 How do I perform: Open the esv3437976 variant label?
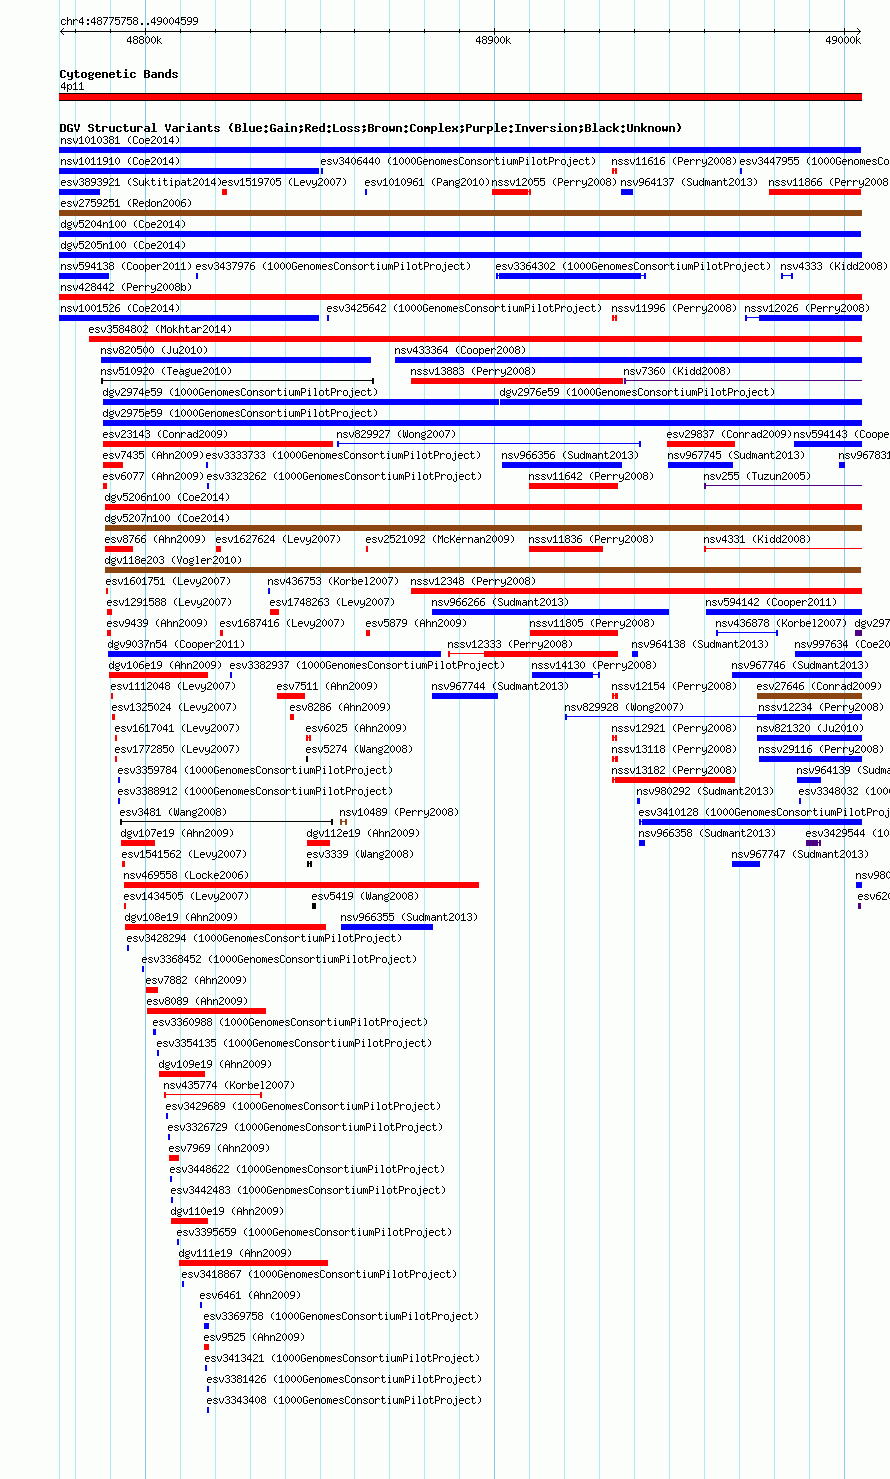click(x=333, y=267)
